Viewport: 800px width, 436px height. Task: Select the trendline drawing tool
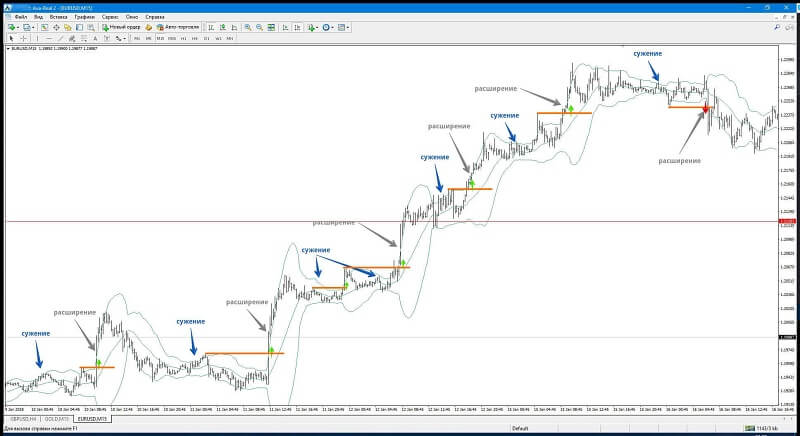click(60, 38)
